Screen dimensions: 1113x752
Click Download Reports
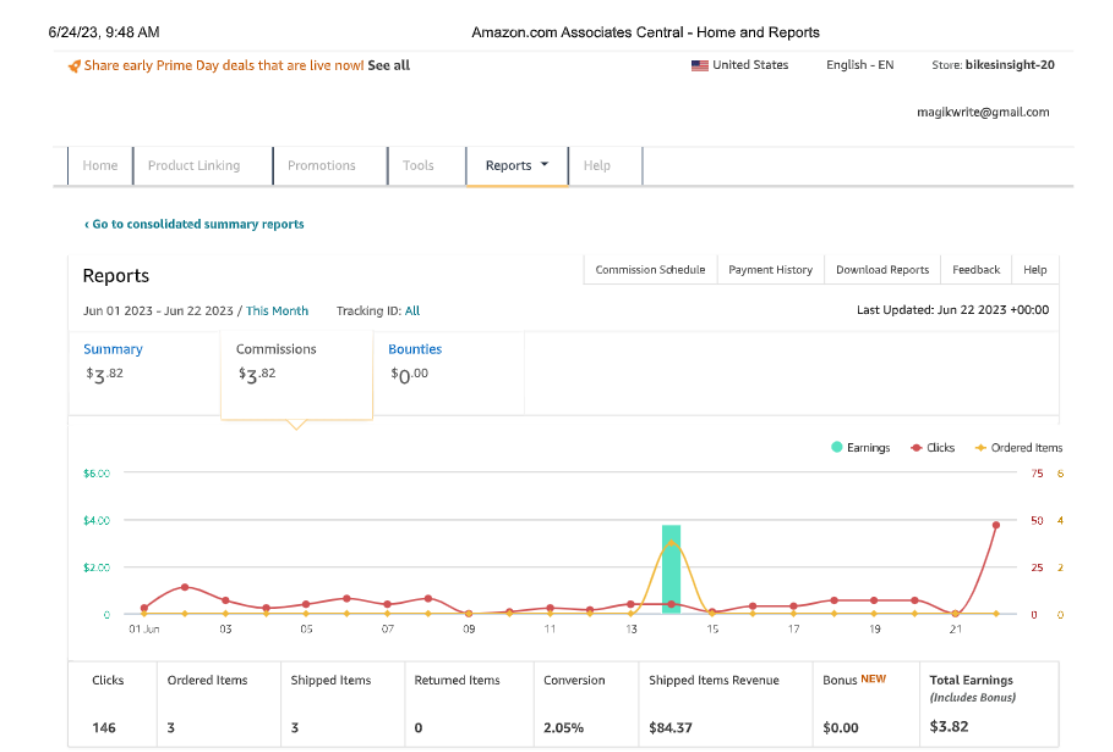click(x=882, y=270)
